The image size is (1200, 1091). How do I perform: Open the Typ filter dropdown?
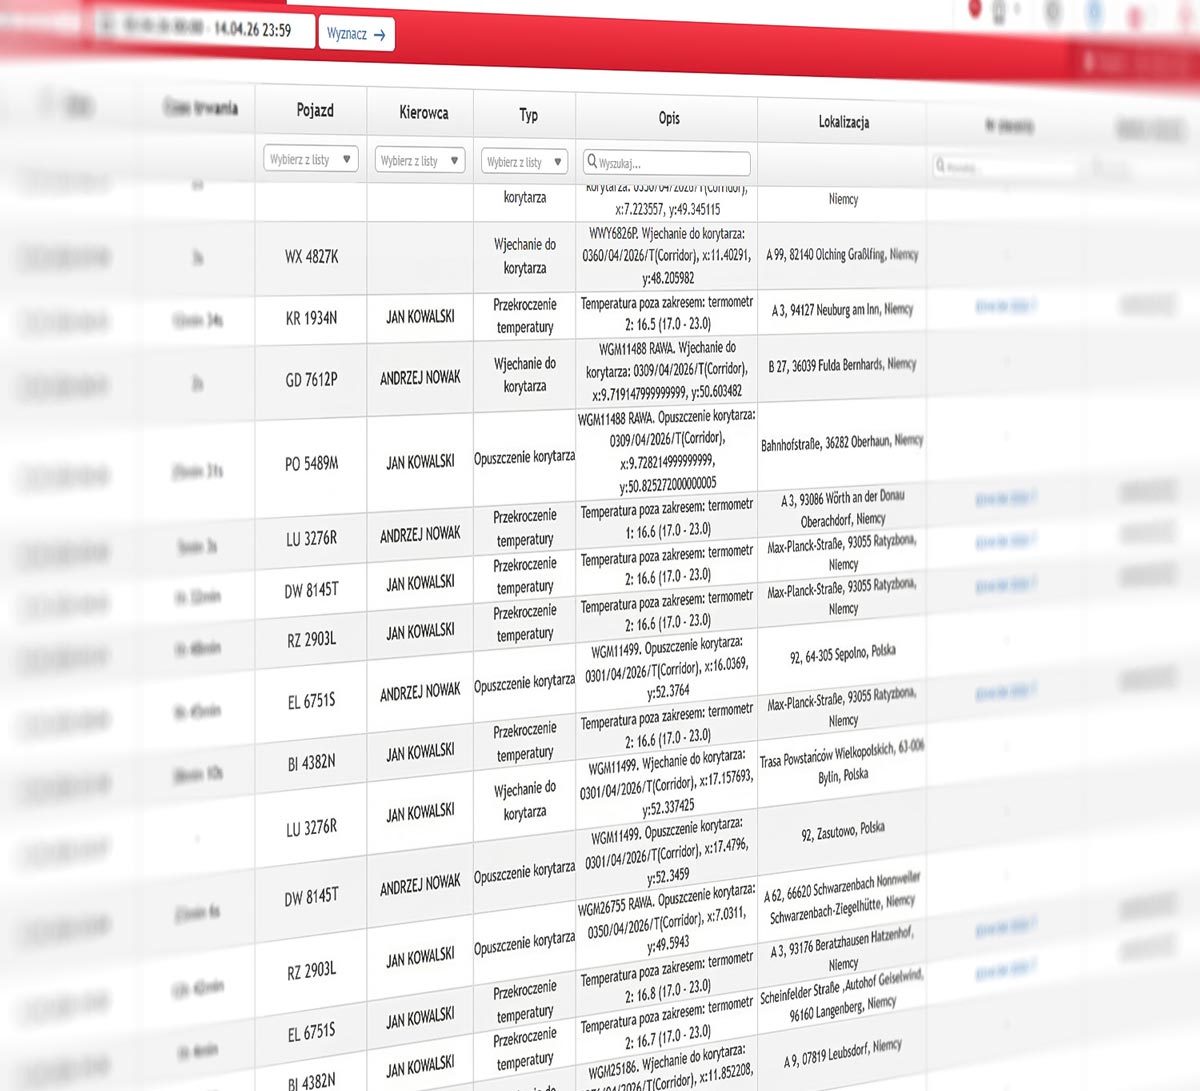click(525, 161)
